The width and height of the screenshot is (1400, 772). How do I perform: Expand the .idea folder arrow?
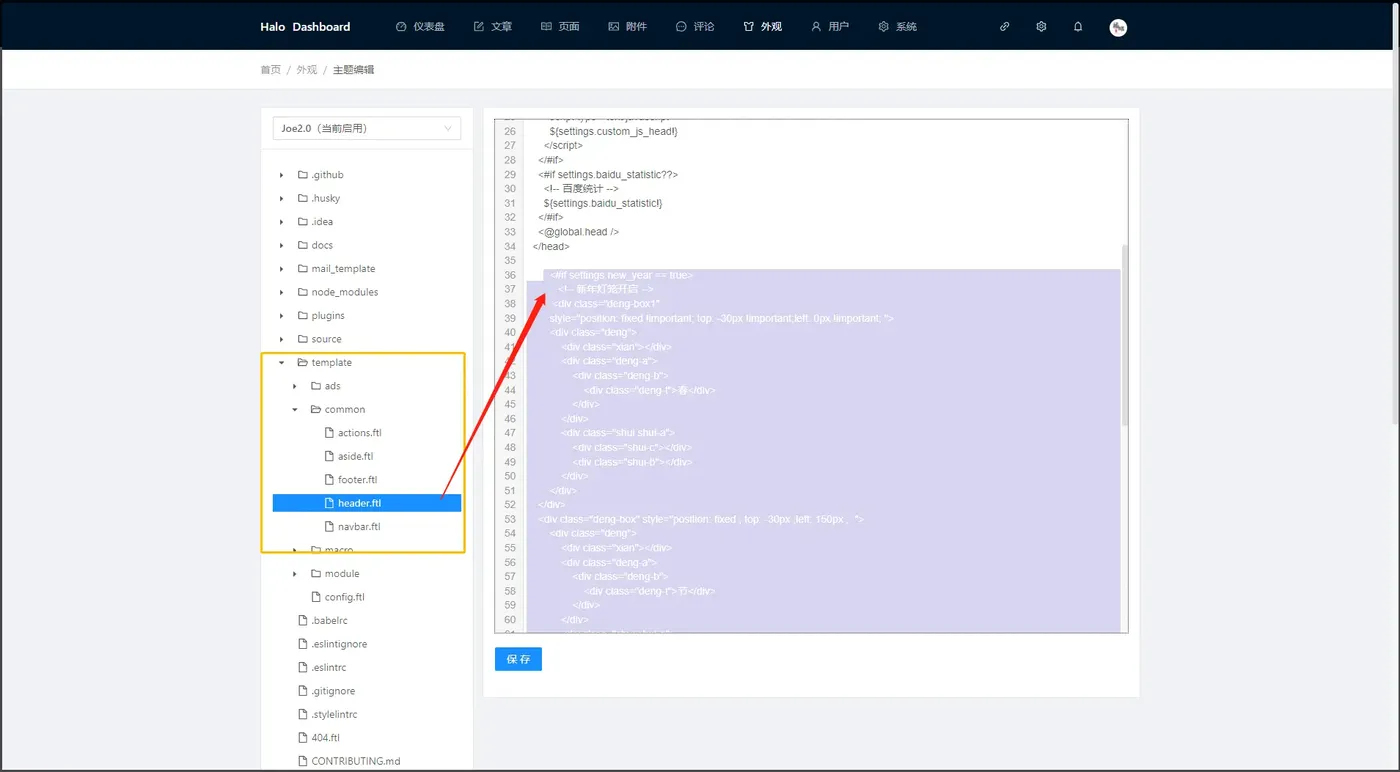pyautogui.click(x=282, y=222)
